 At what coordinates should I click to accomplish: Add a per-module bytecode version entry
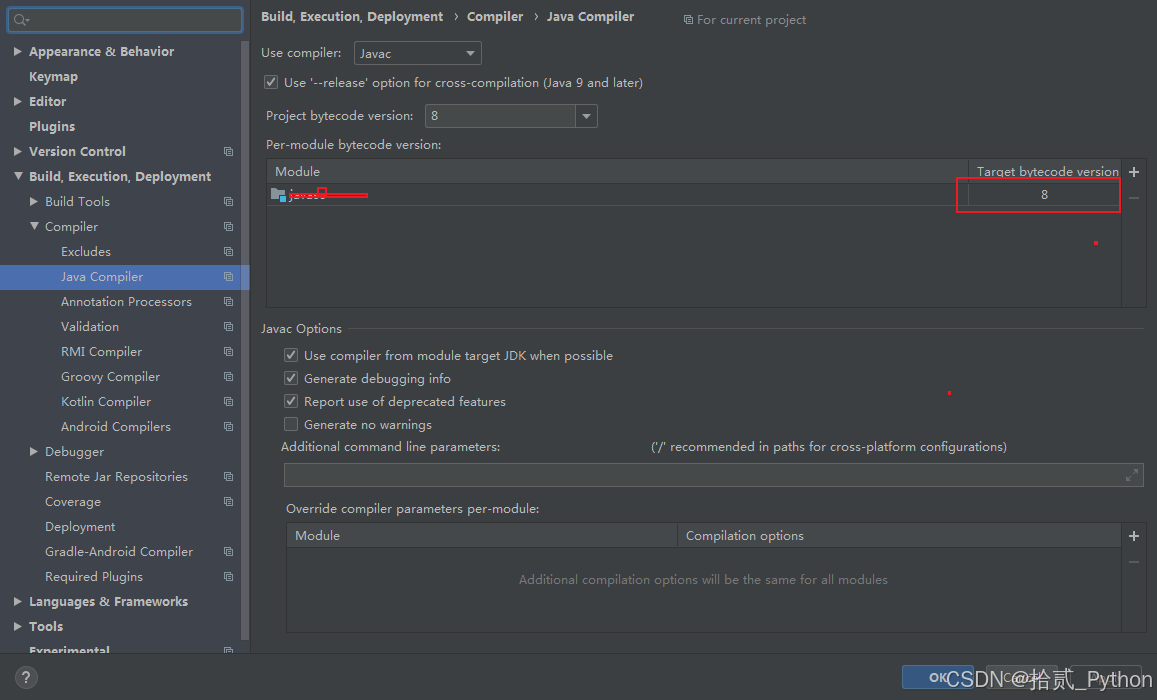1134,172
